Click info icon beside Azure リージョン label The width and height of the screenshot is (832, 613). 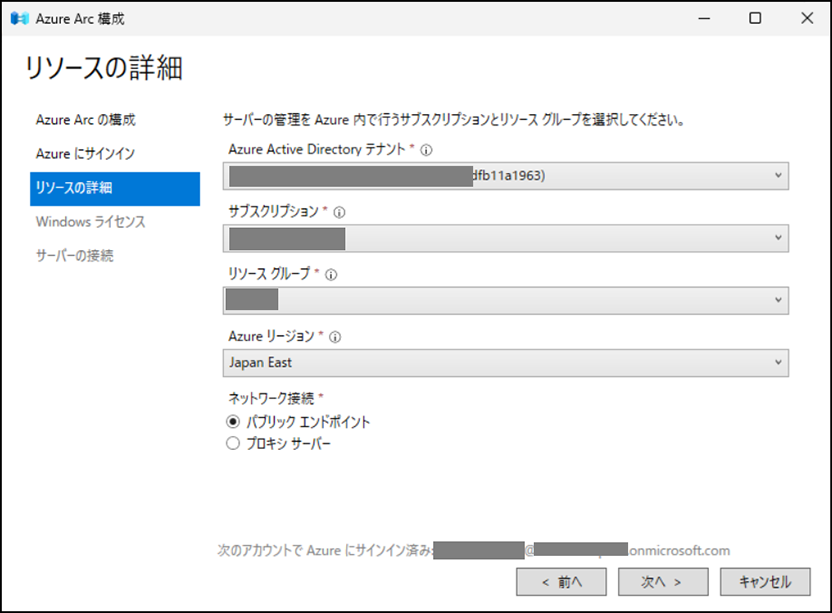[335, 337]
